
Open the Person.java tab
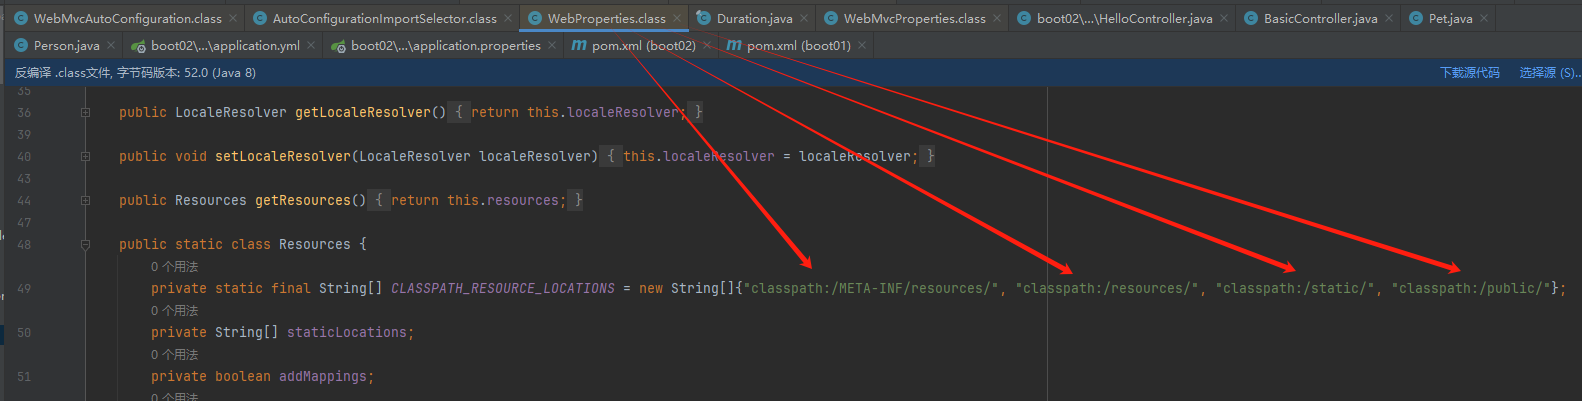click(66, 45)
